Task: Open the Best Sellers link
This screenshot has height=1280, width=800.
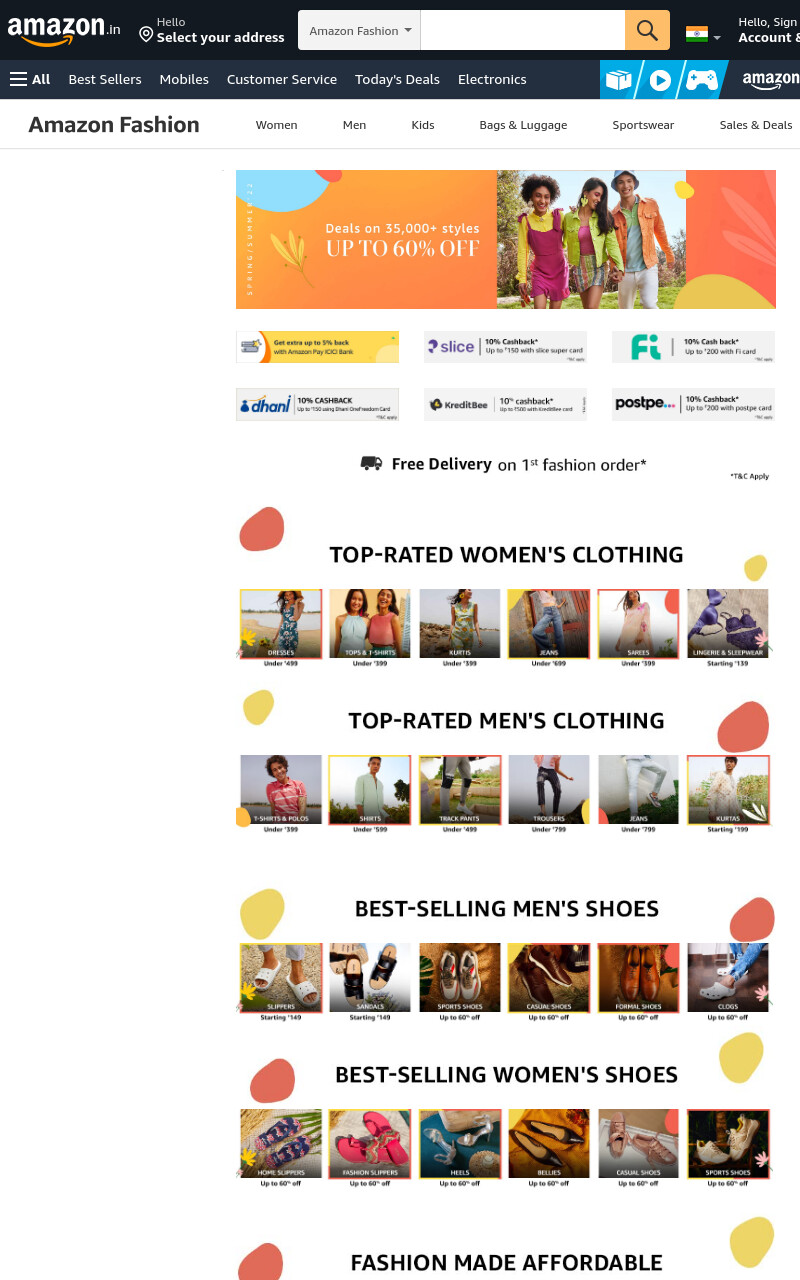Action: pyautogui.click(x=105, y=79)
